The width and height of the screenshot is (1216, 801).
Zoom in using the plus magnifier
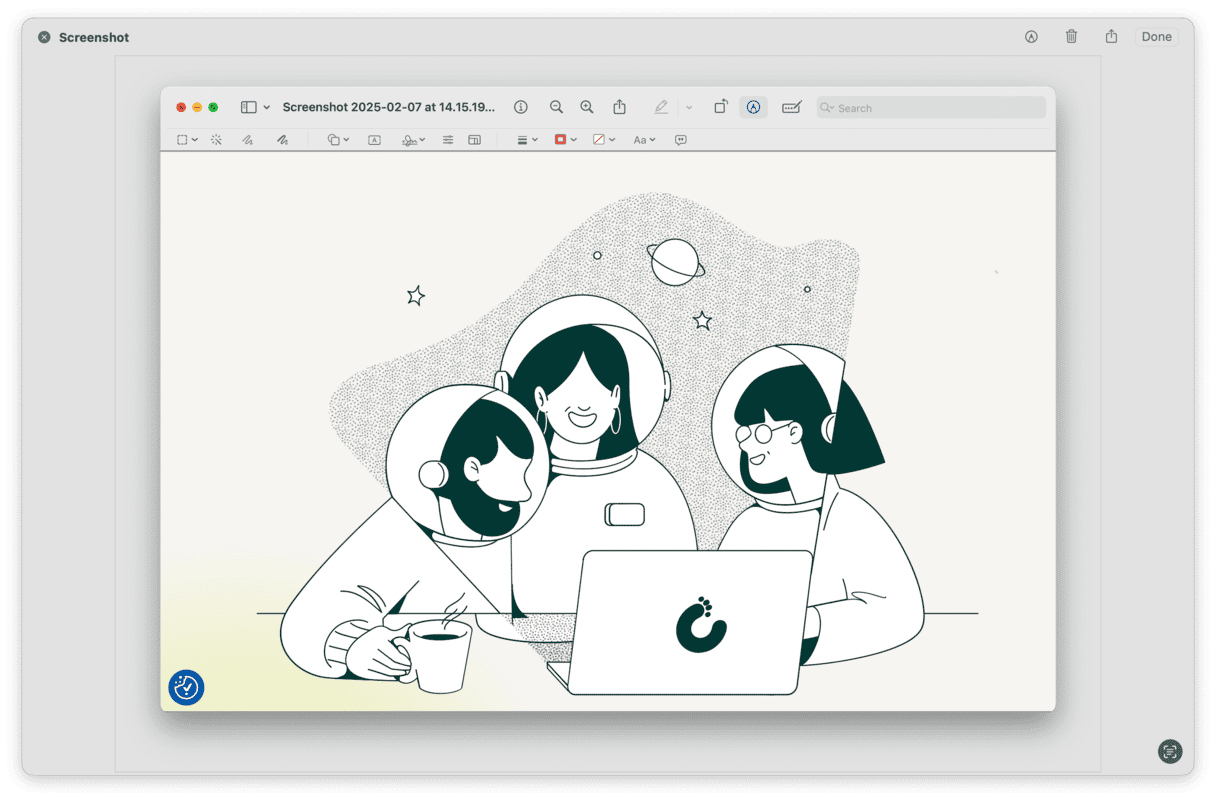coord(587,107)
